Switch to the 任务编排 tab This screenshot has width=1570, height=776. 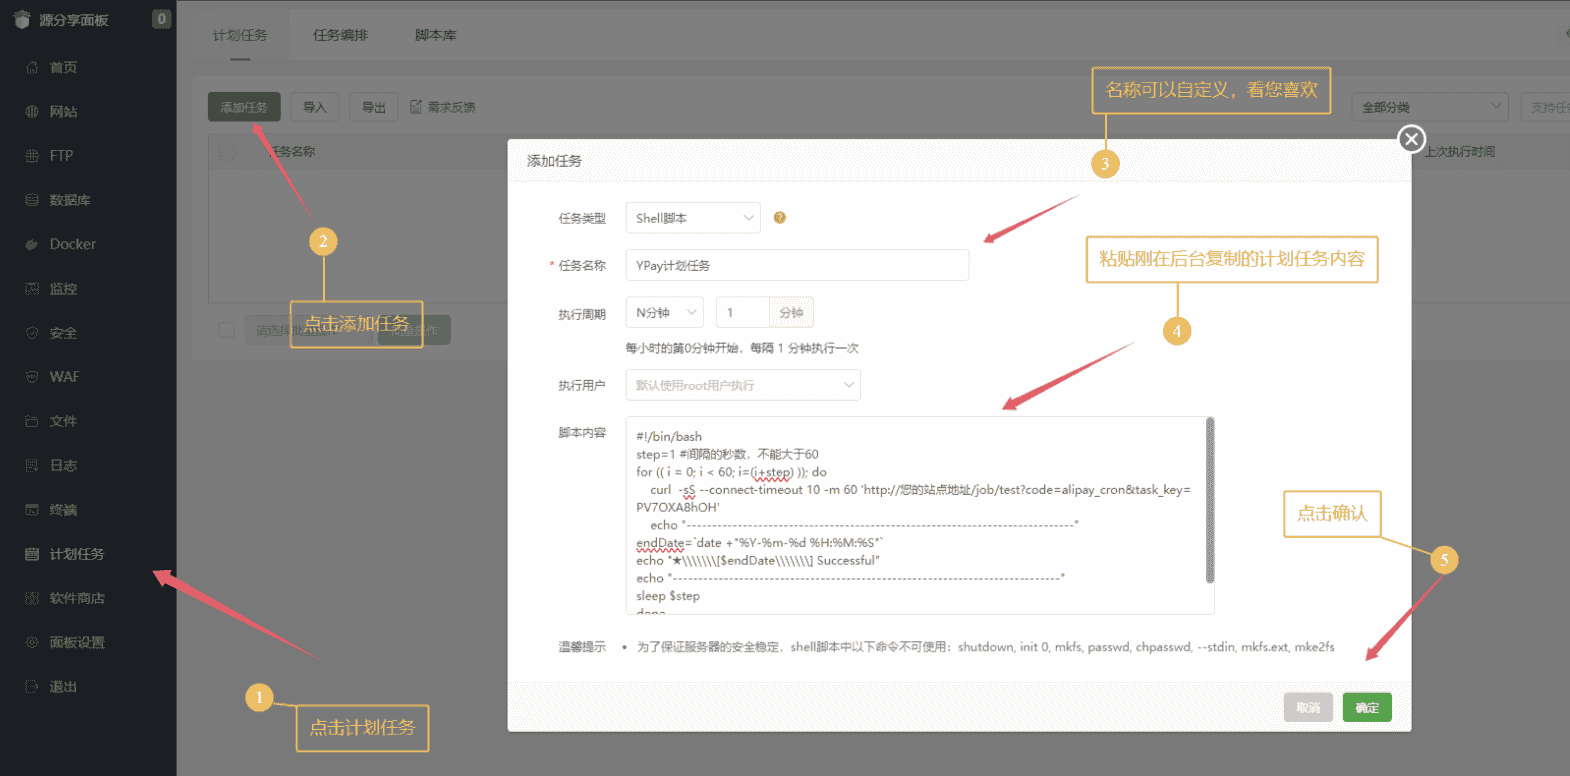(x=340, y=35)
